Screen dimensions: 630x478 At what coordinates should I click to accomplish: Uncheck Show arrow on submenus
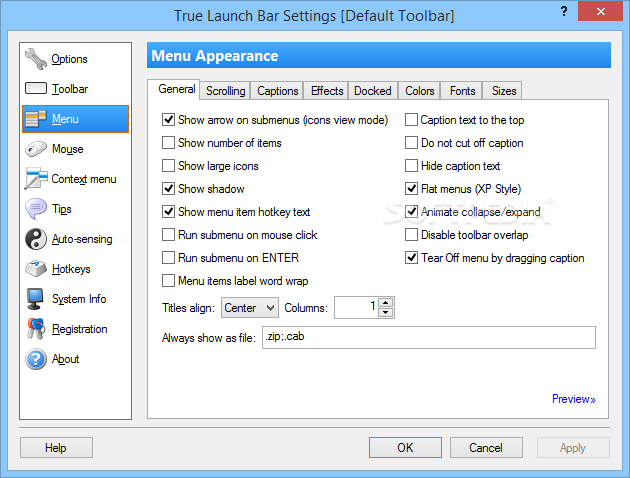[x=168, y=120]
